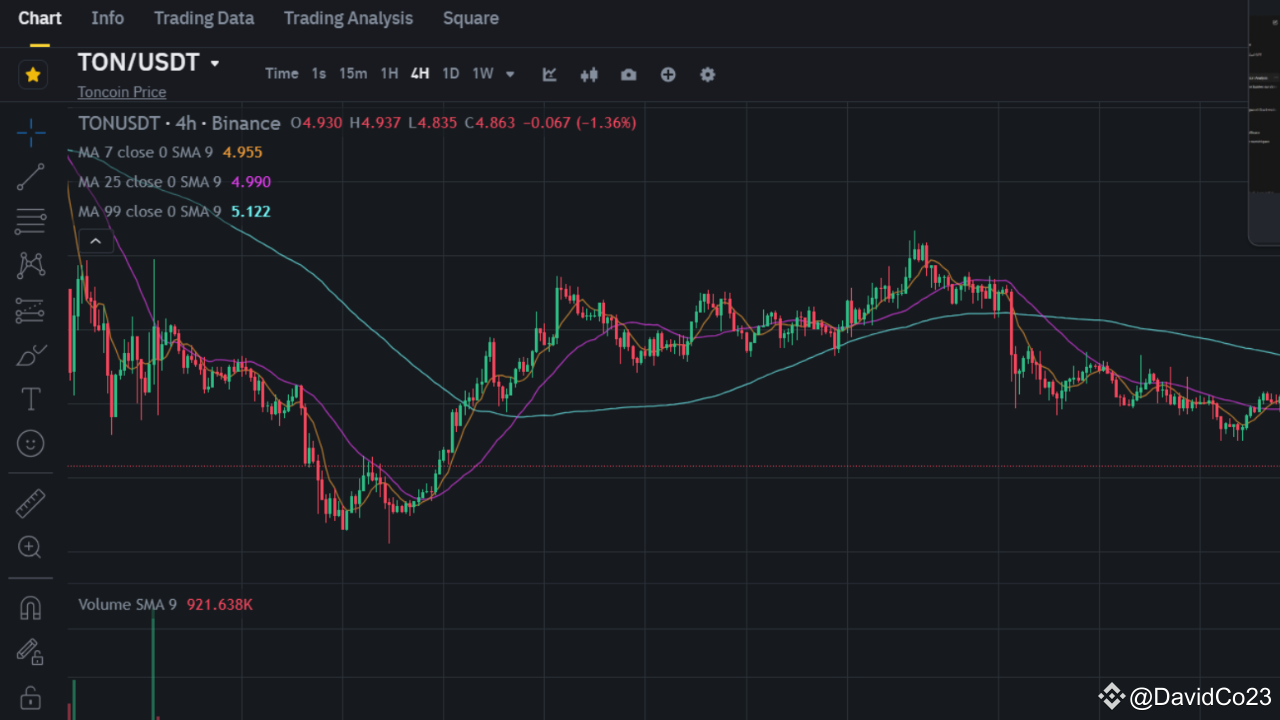Select the 1H timeframe
Viewport: 1280px width, 720px height.
pyautogui.click(x=389, y=73)
